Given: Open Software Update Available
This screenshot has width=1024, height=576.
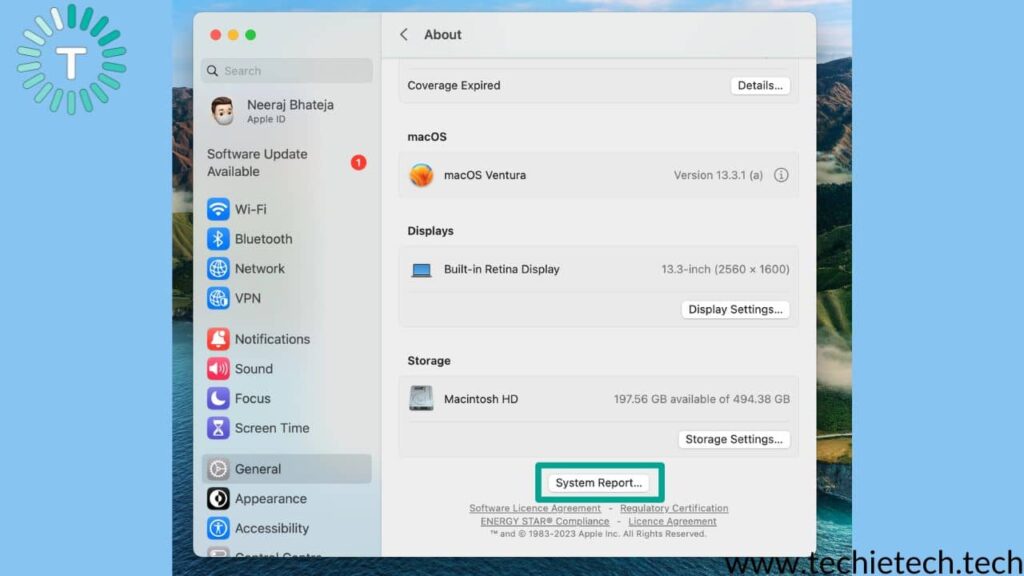Looking at the screenshot, I should click(257, 162).
